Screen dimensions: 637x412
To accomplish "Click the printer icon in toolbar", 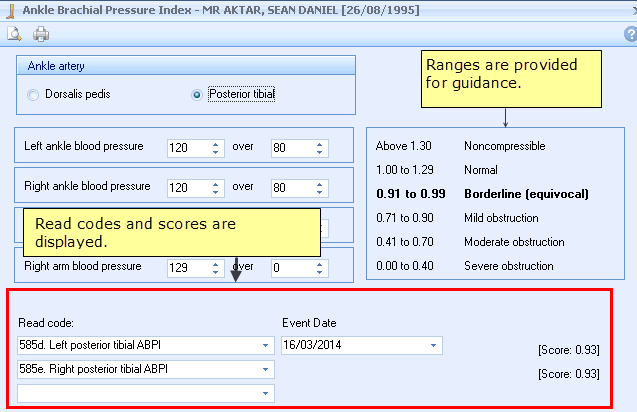I will 41,34.
